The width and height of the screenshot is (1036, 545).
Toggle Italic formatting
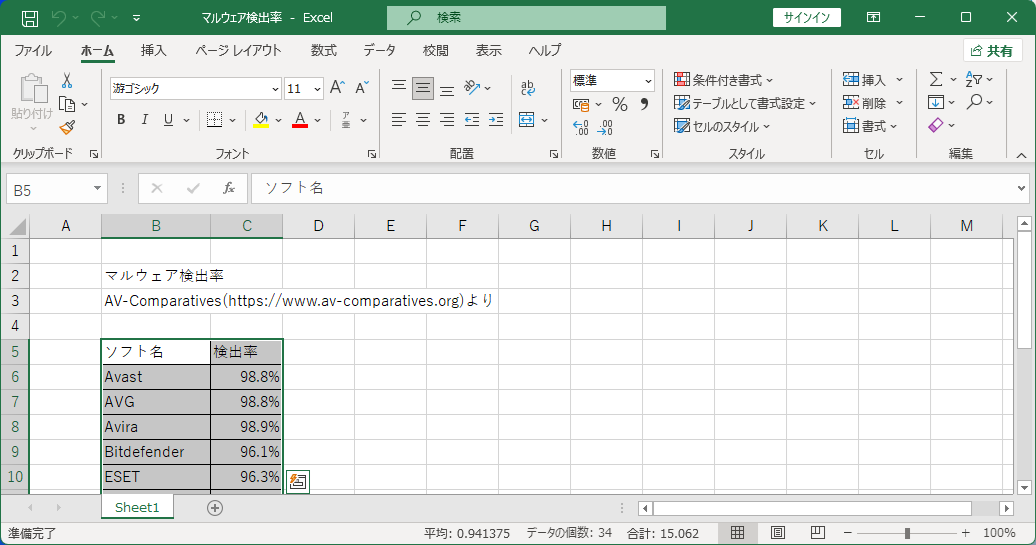pos(145,120)
